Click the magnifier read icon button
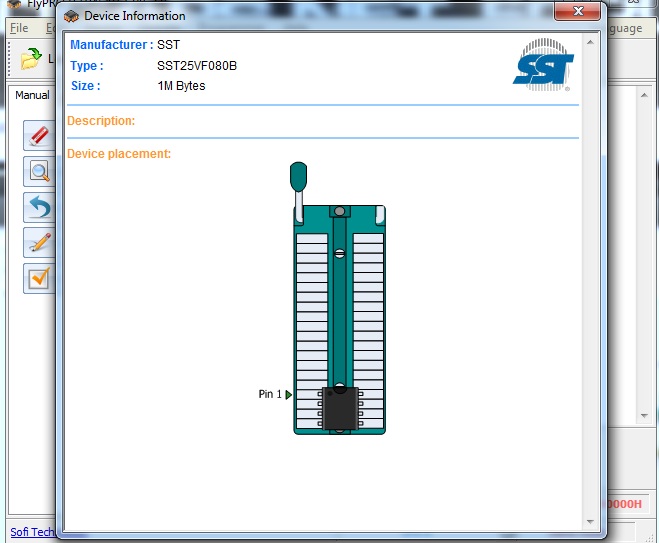This screenshot has height=543, width=659. pyautogui.click(x=39, y=171)
